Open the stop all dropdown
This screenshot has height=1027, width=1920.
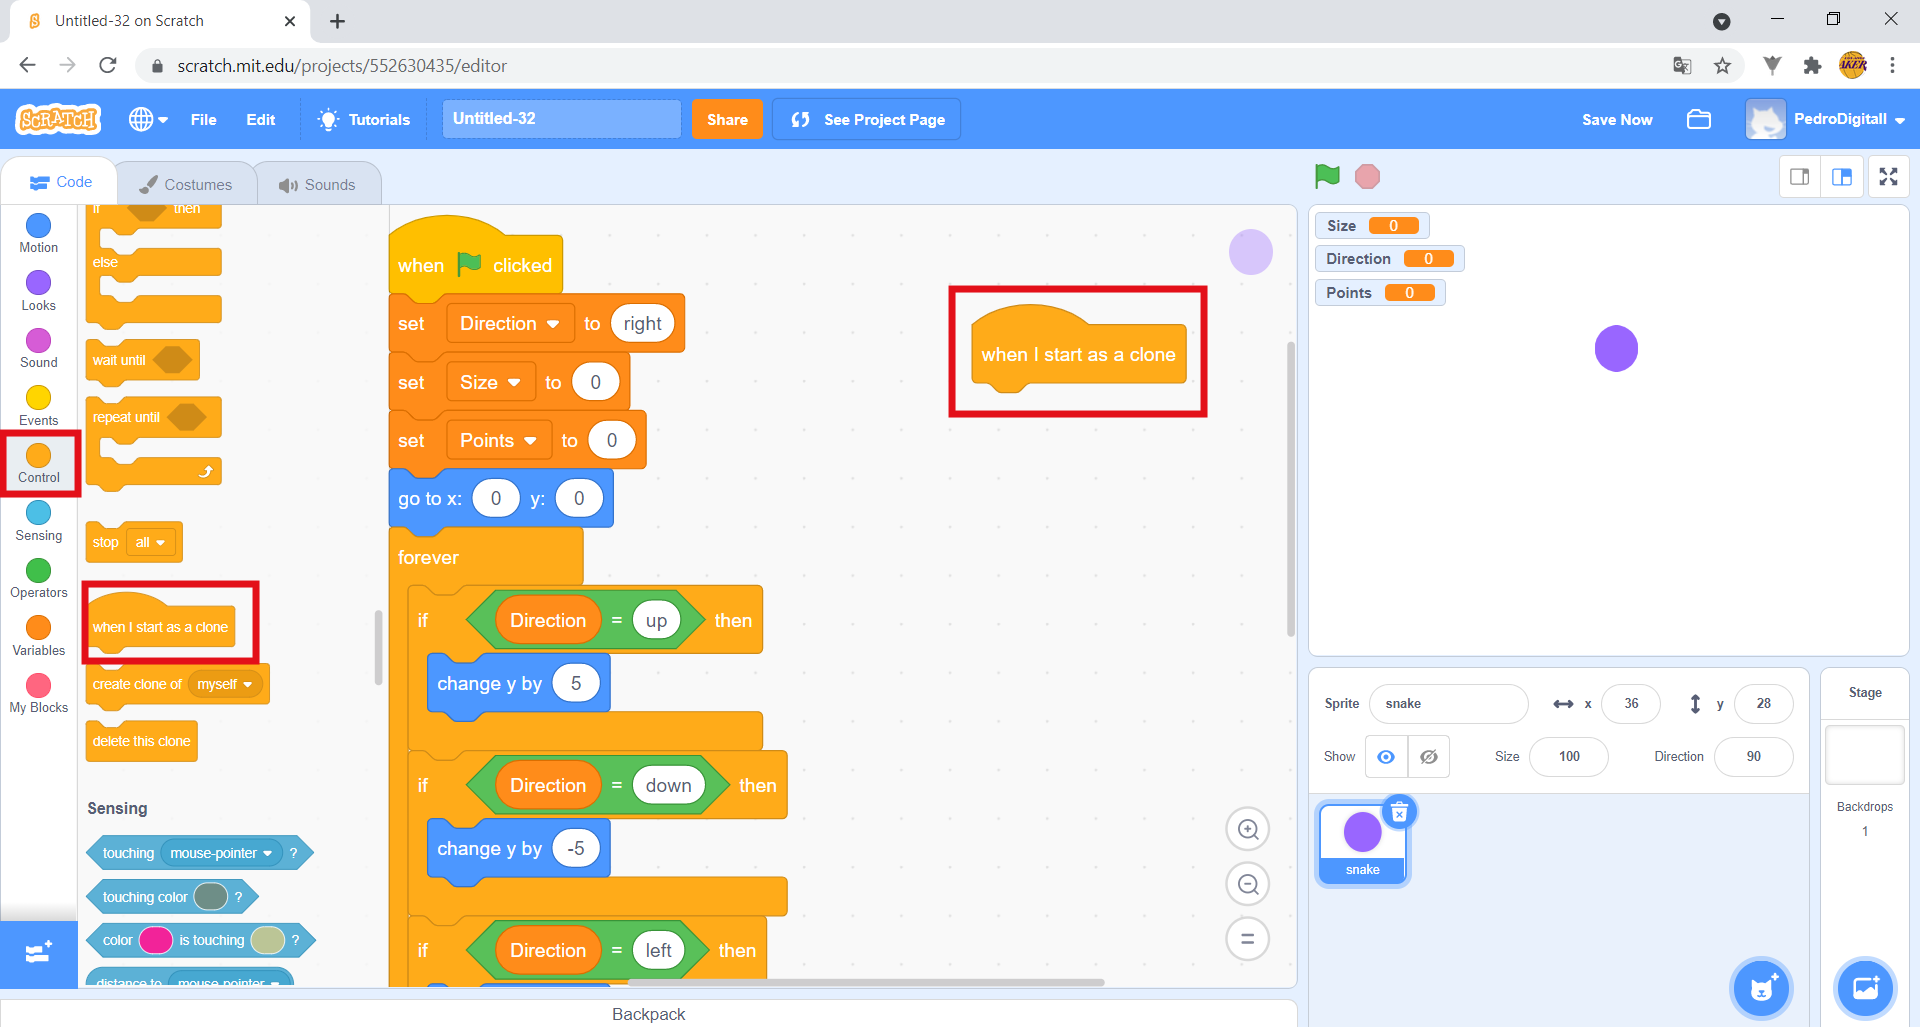point(151,542)
